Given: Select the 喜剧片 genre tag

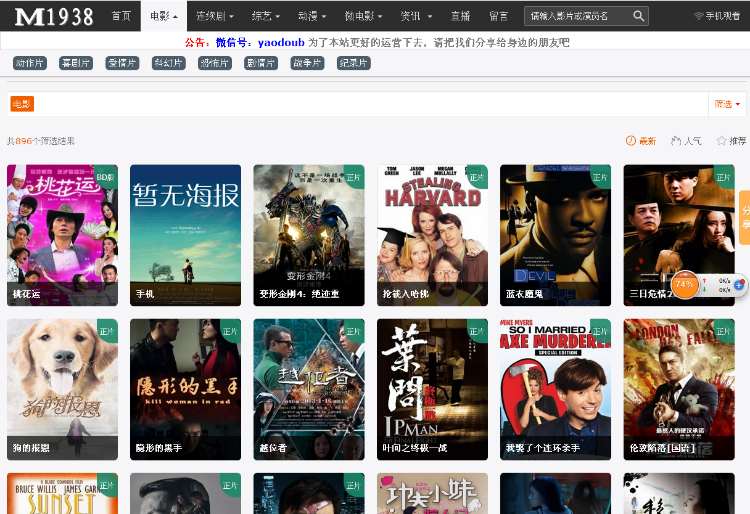Looking at the screenshot, I should (x=76, y=63).
